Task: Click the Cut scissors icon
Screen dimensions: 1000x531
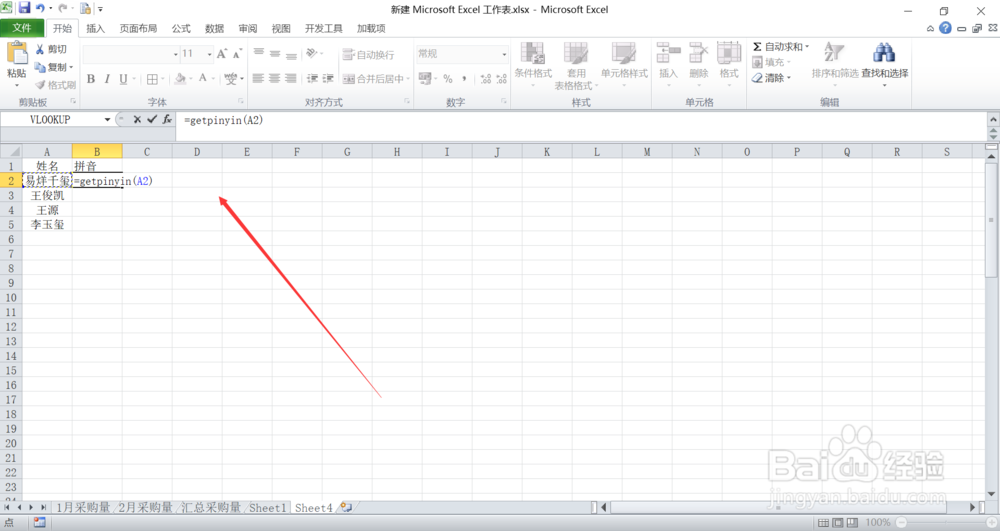Action: (40, 49)
